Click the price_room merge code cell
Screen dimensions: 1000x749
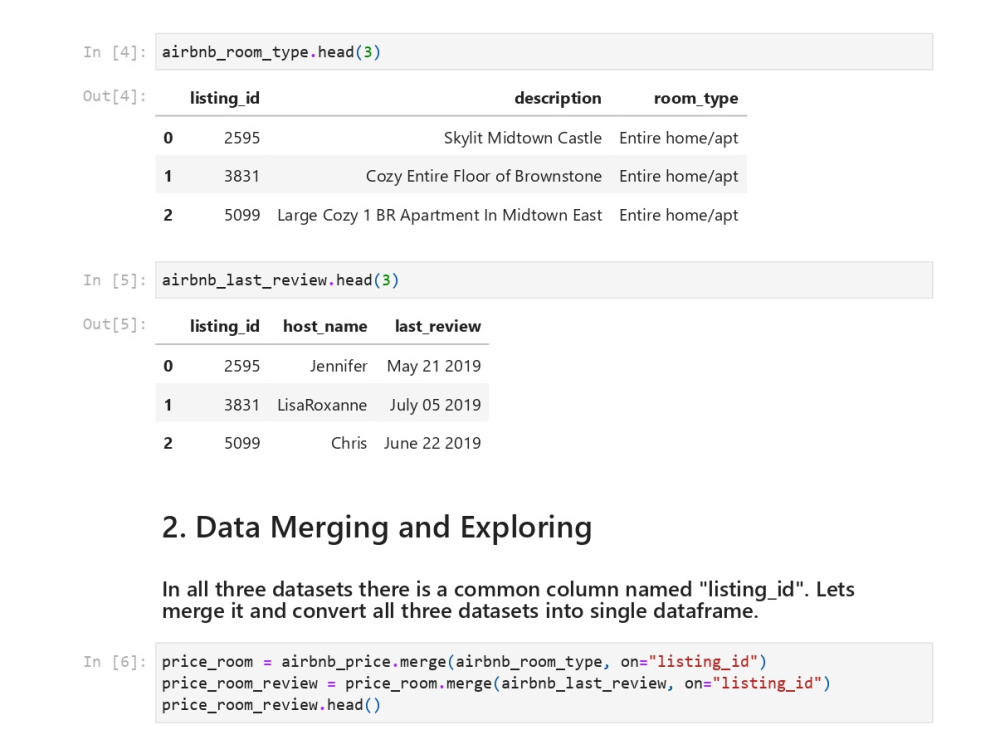click(x=543, y=683)
